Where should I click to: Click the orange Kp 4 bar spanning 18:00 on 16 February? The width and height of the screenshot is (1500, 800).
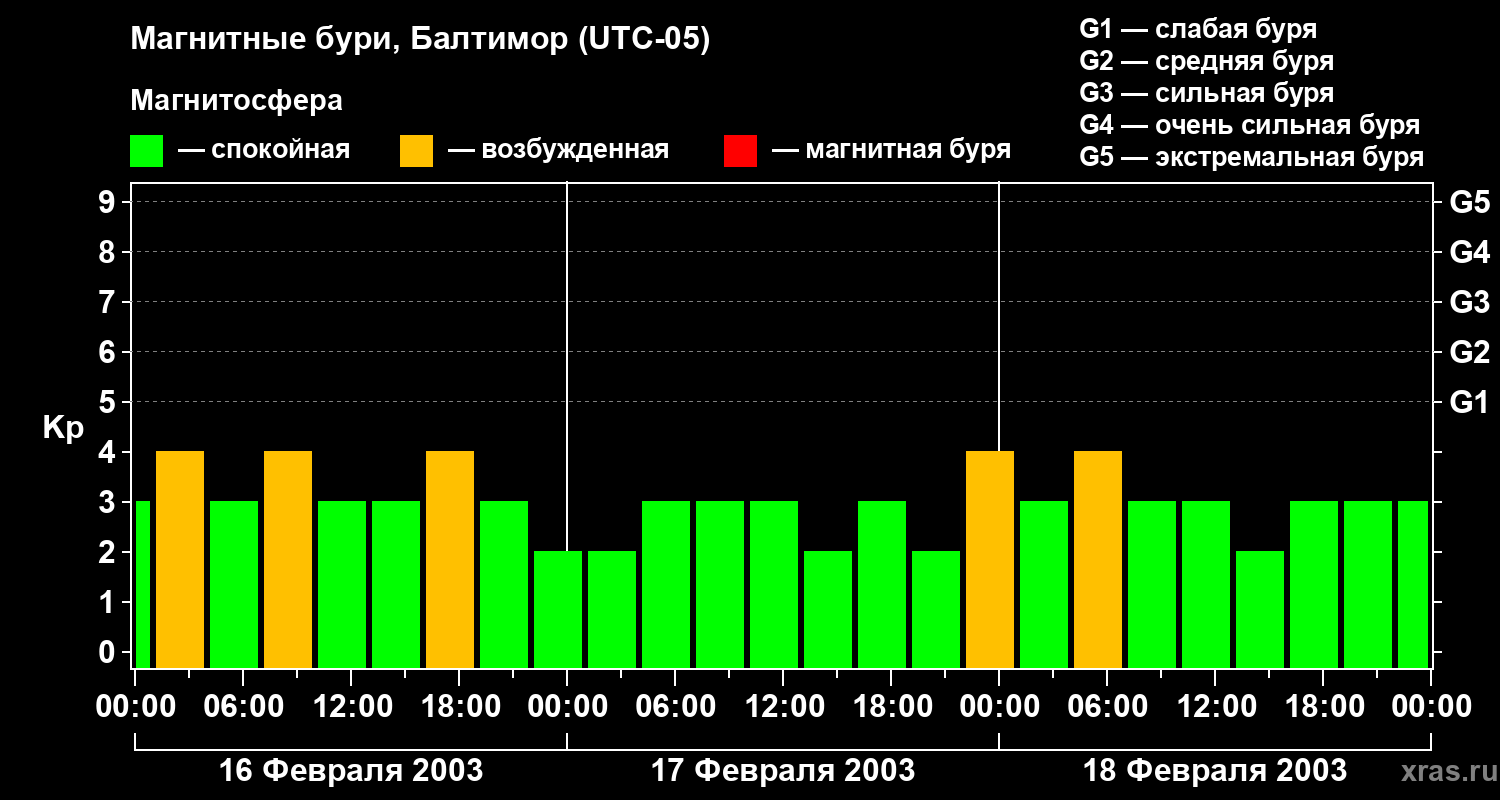450,559
